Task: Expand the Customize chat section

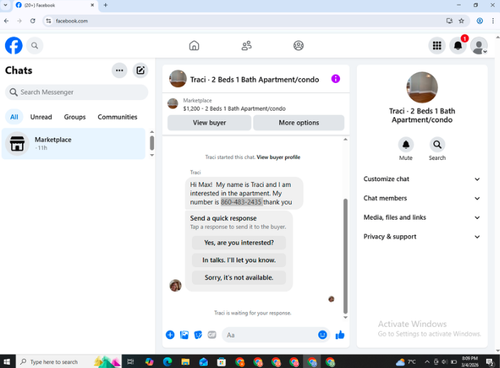Action: [422, 179]
